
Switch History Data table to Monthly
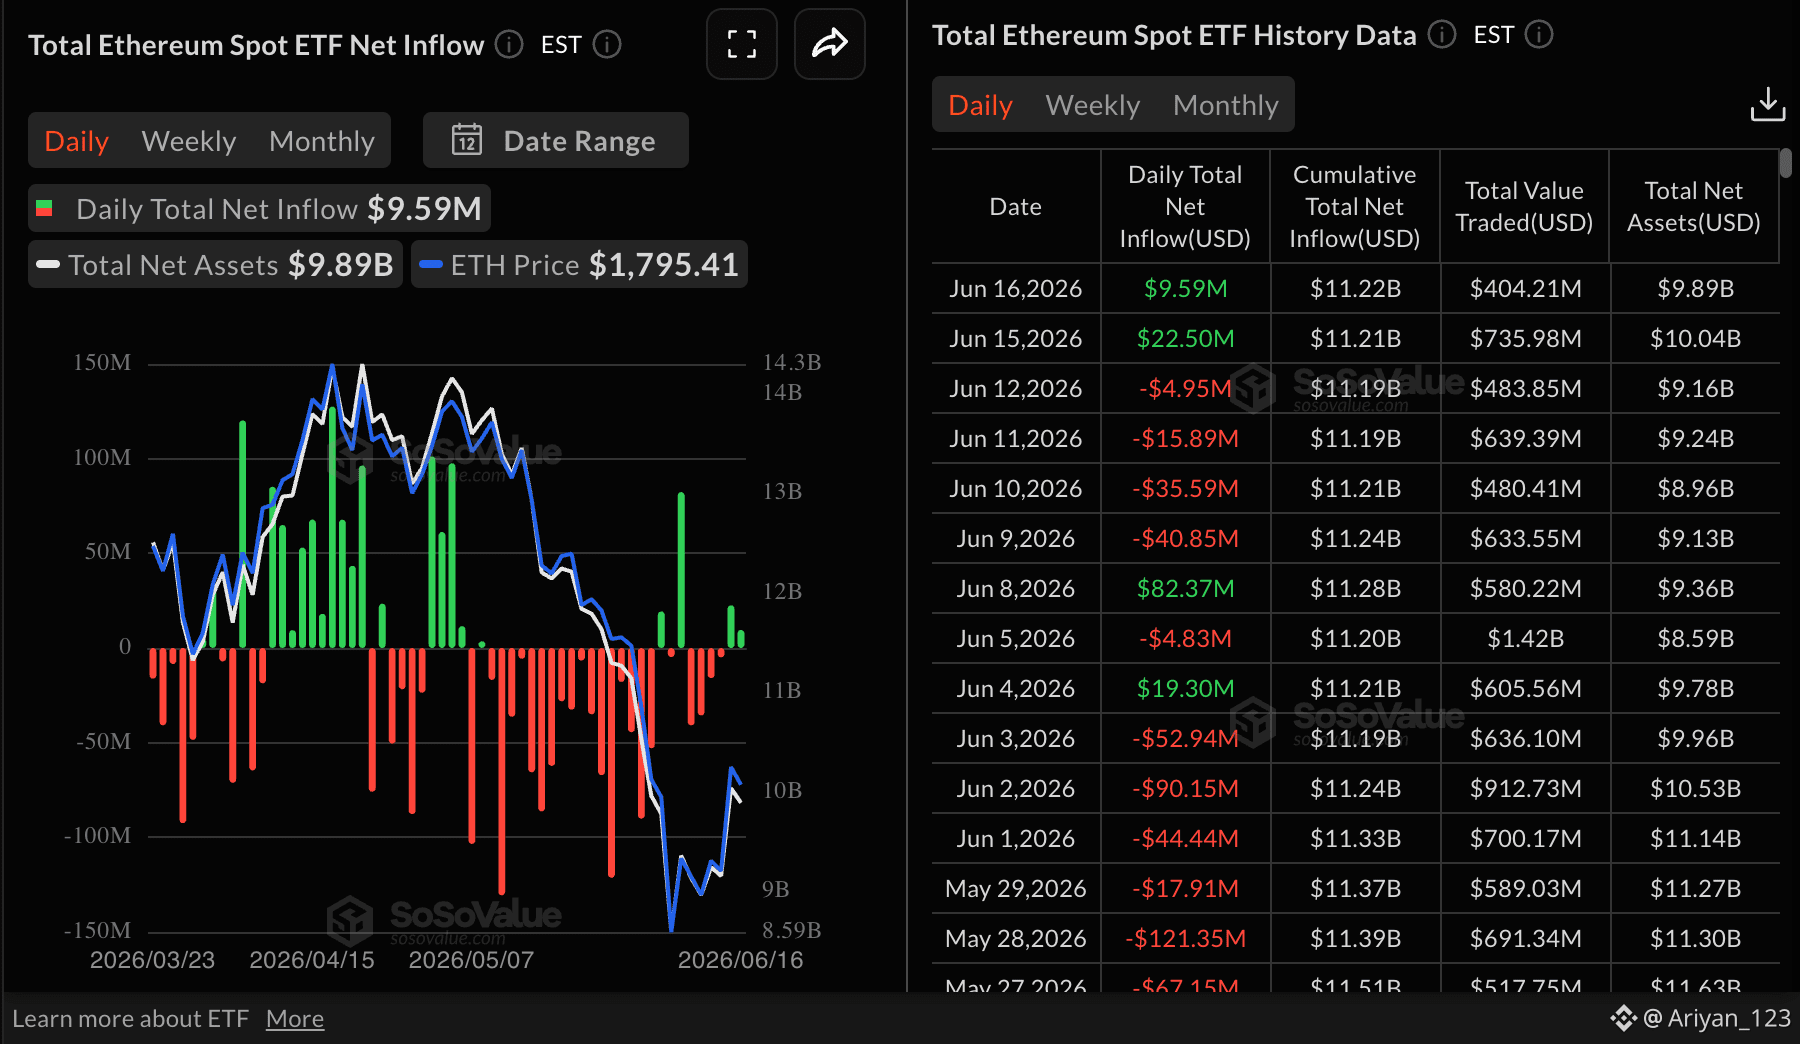coord(1226,105)
